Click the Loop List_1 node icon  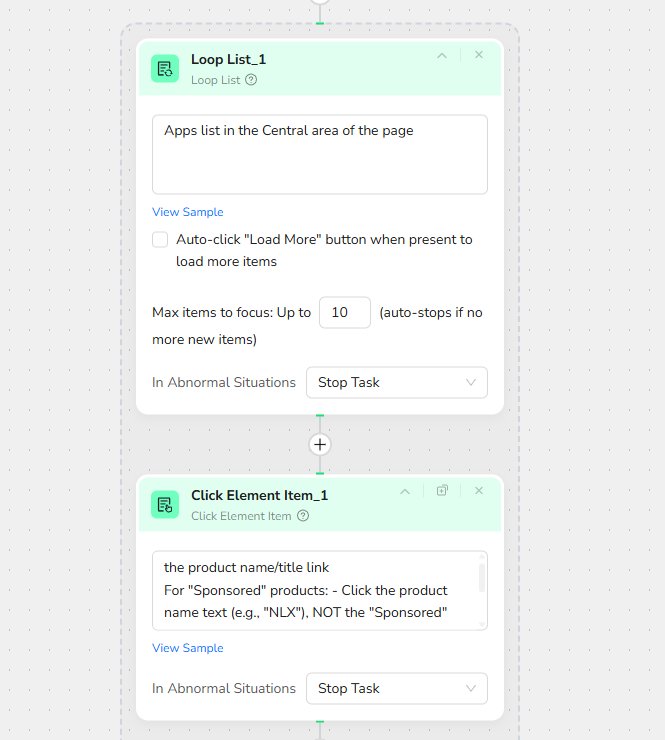pos(165,68)
